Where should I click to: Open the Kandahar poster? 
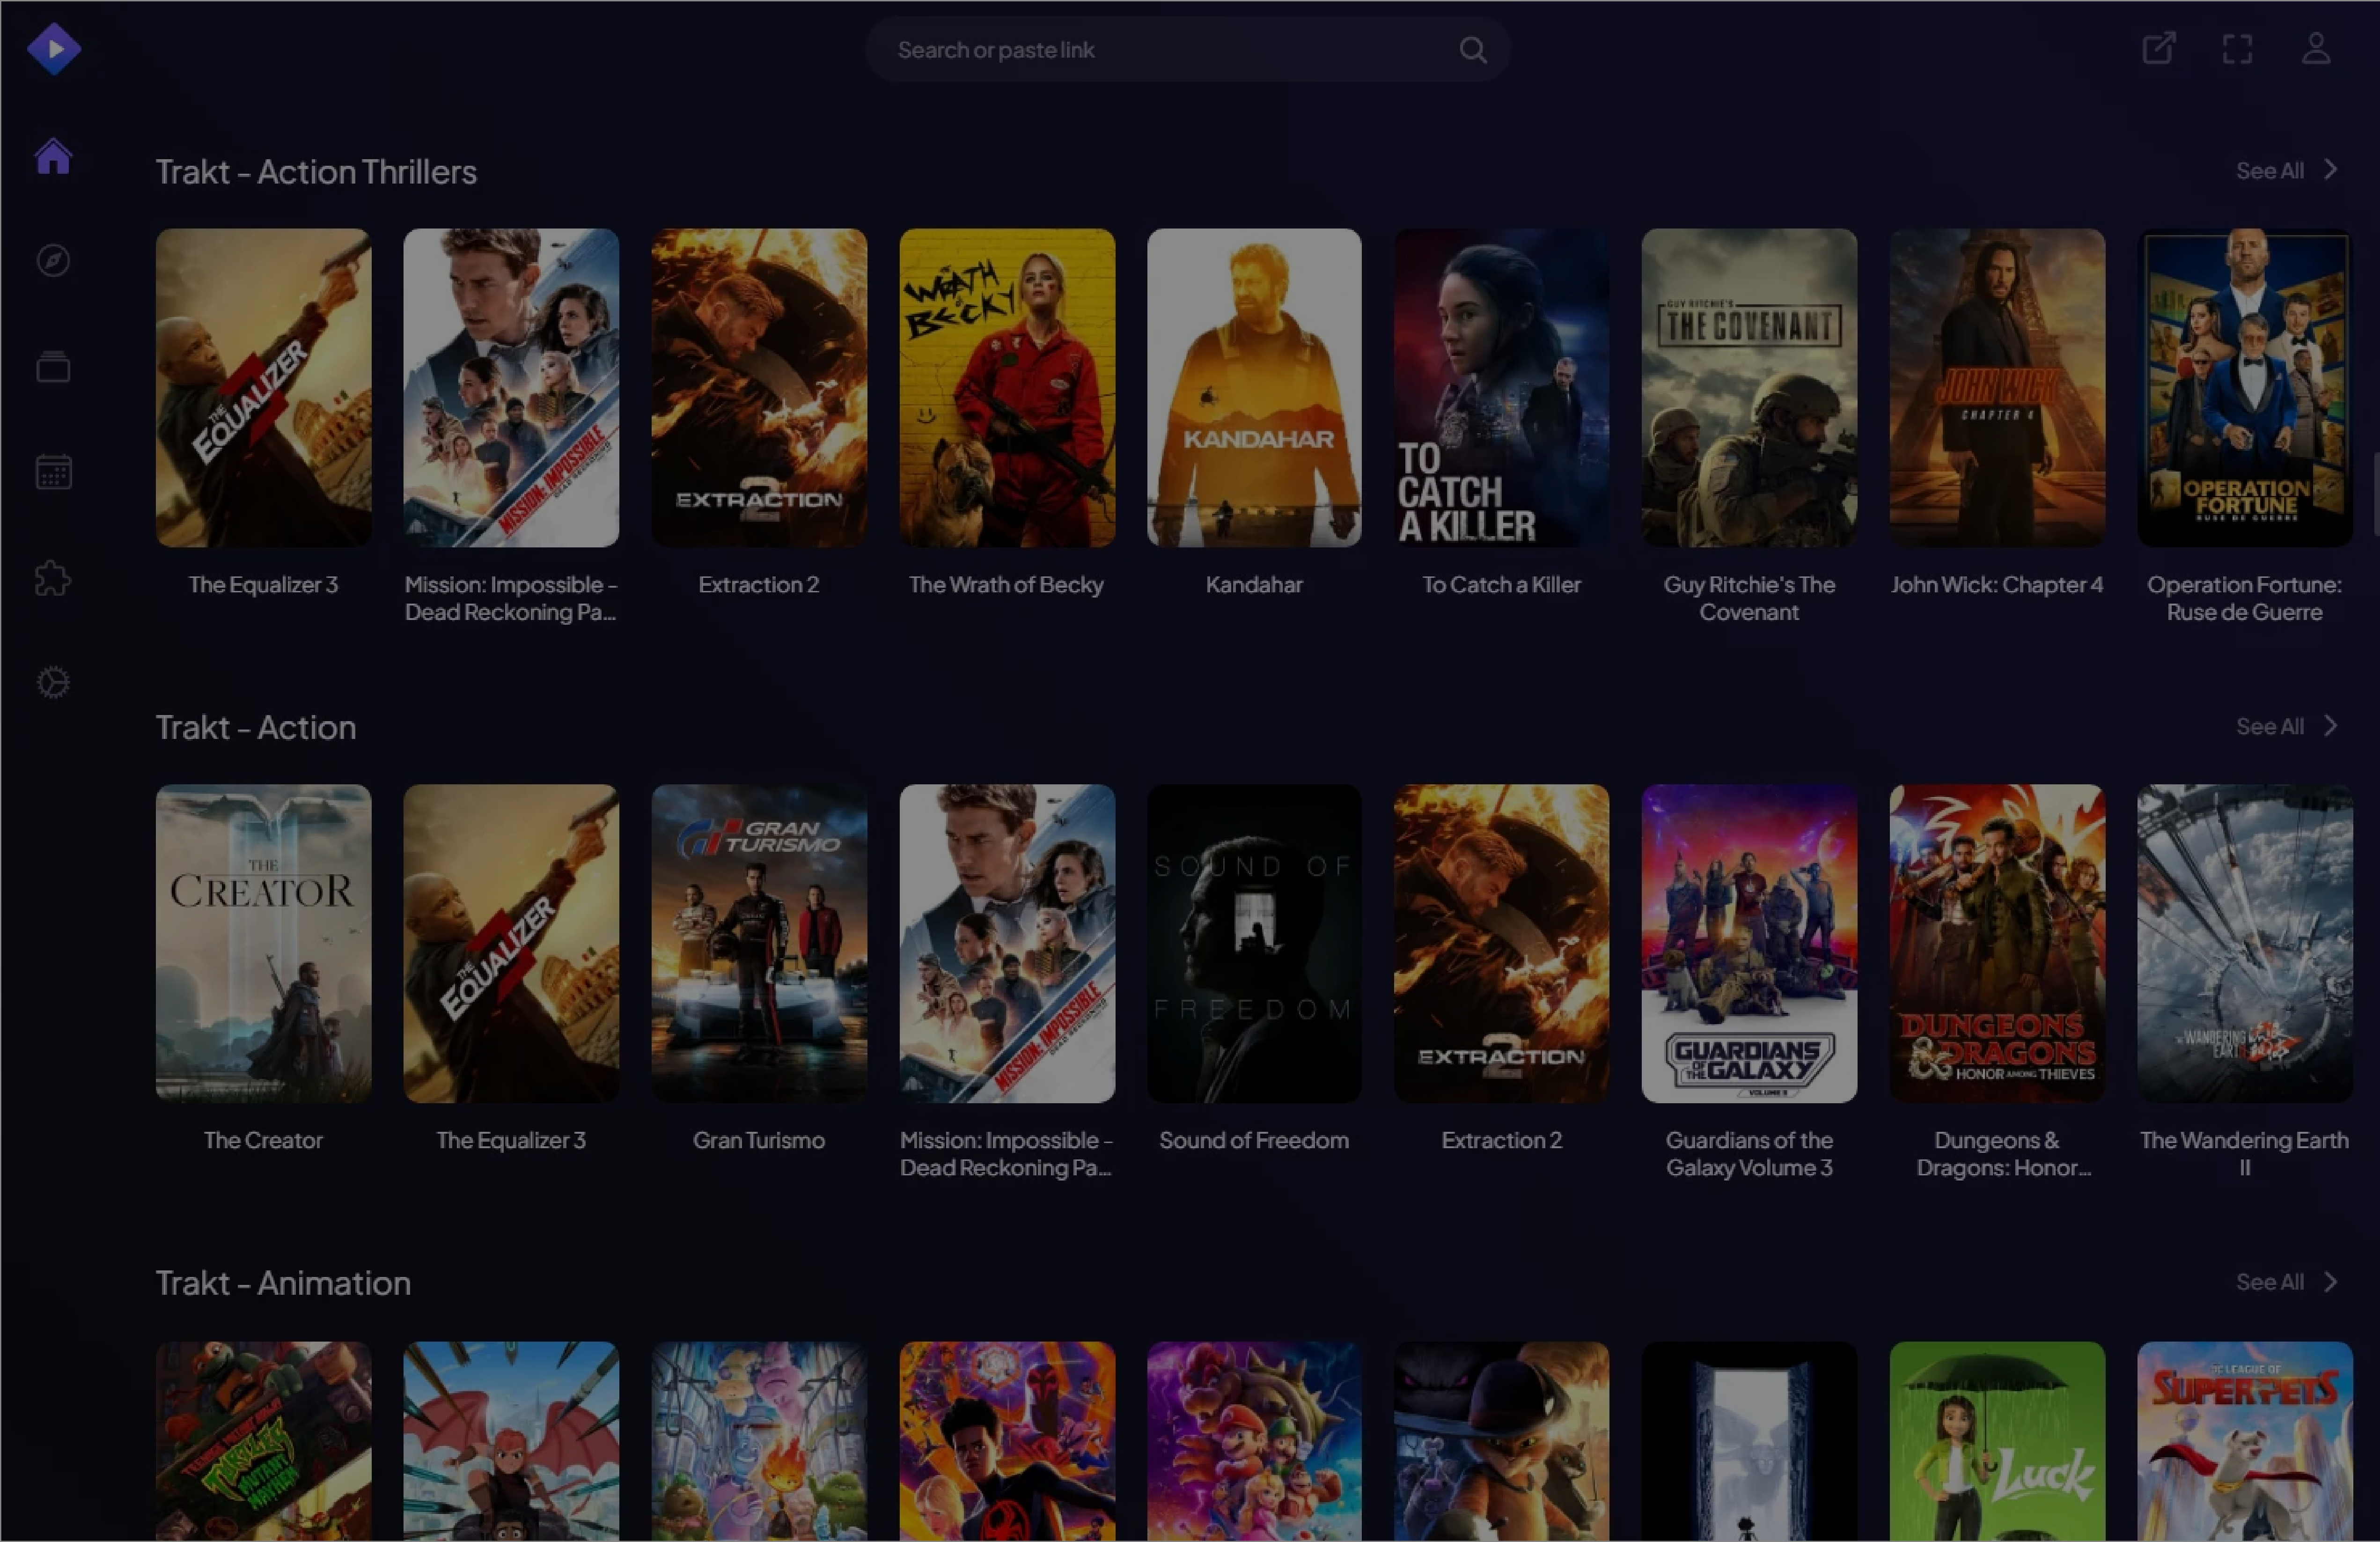(1254, 388)
